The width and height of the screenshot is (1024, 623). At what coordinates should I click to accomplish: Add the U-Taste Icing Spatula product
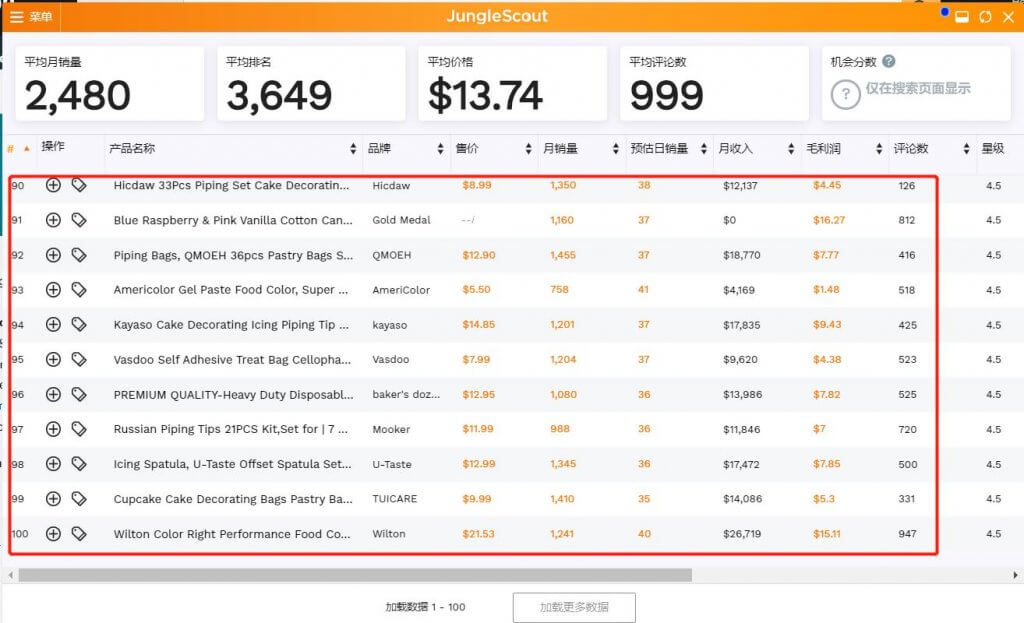[54, 464]
